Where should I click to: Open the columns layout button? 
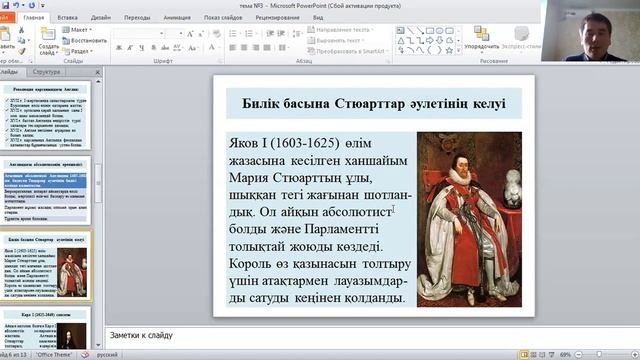(283, 48)
